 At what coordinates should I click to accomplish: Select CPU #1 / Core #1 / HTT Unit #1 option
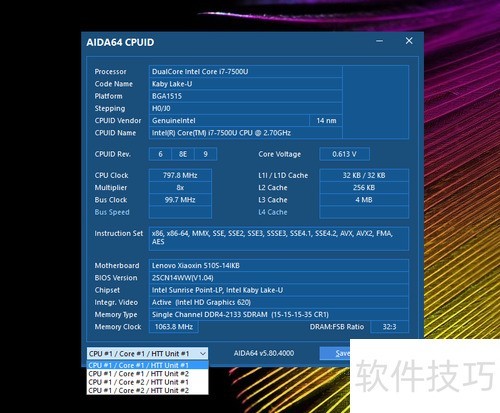pyautogui.click(x=147, y=365)
